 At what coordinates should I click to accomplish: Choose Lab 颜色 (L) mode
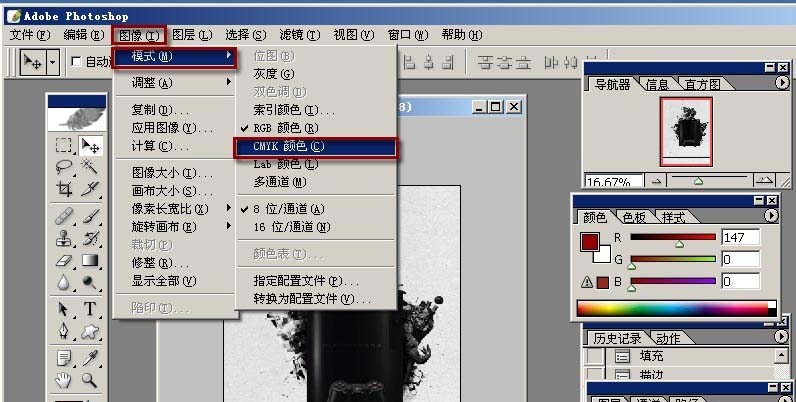(316, 164)
